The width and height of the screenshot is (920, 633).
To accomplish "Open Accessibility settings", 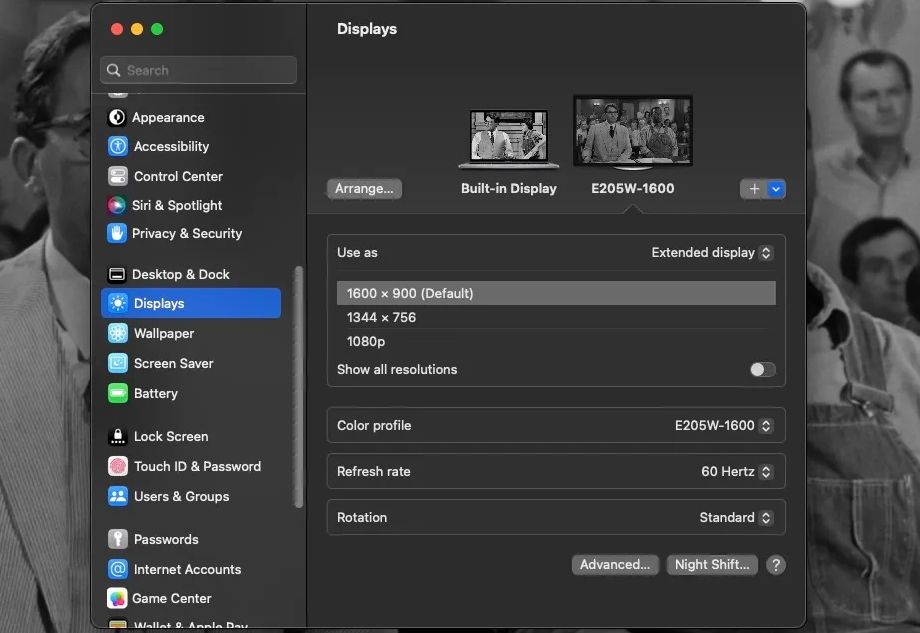I will coord(170,146).
